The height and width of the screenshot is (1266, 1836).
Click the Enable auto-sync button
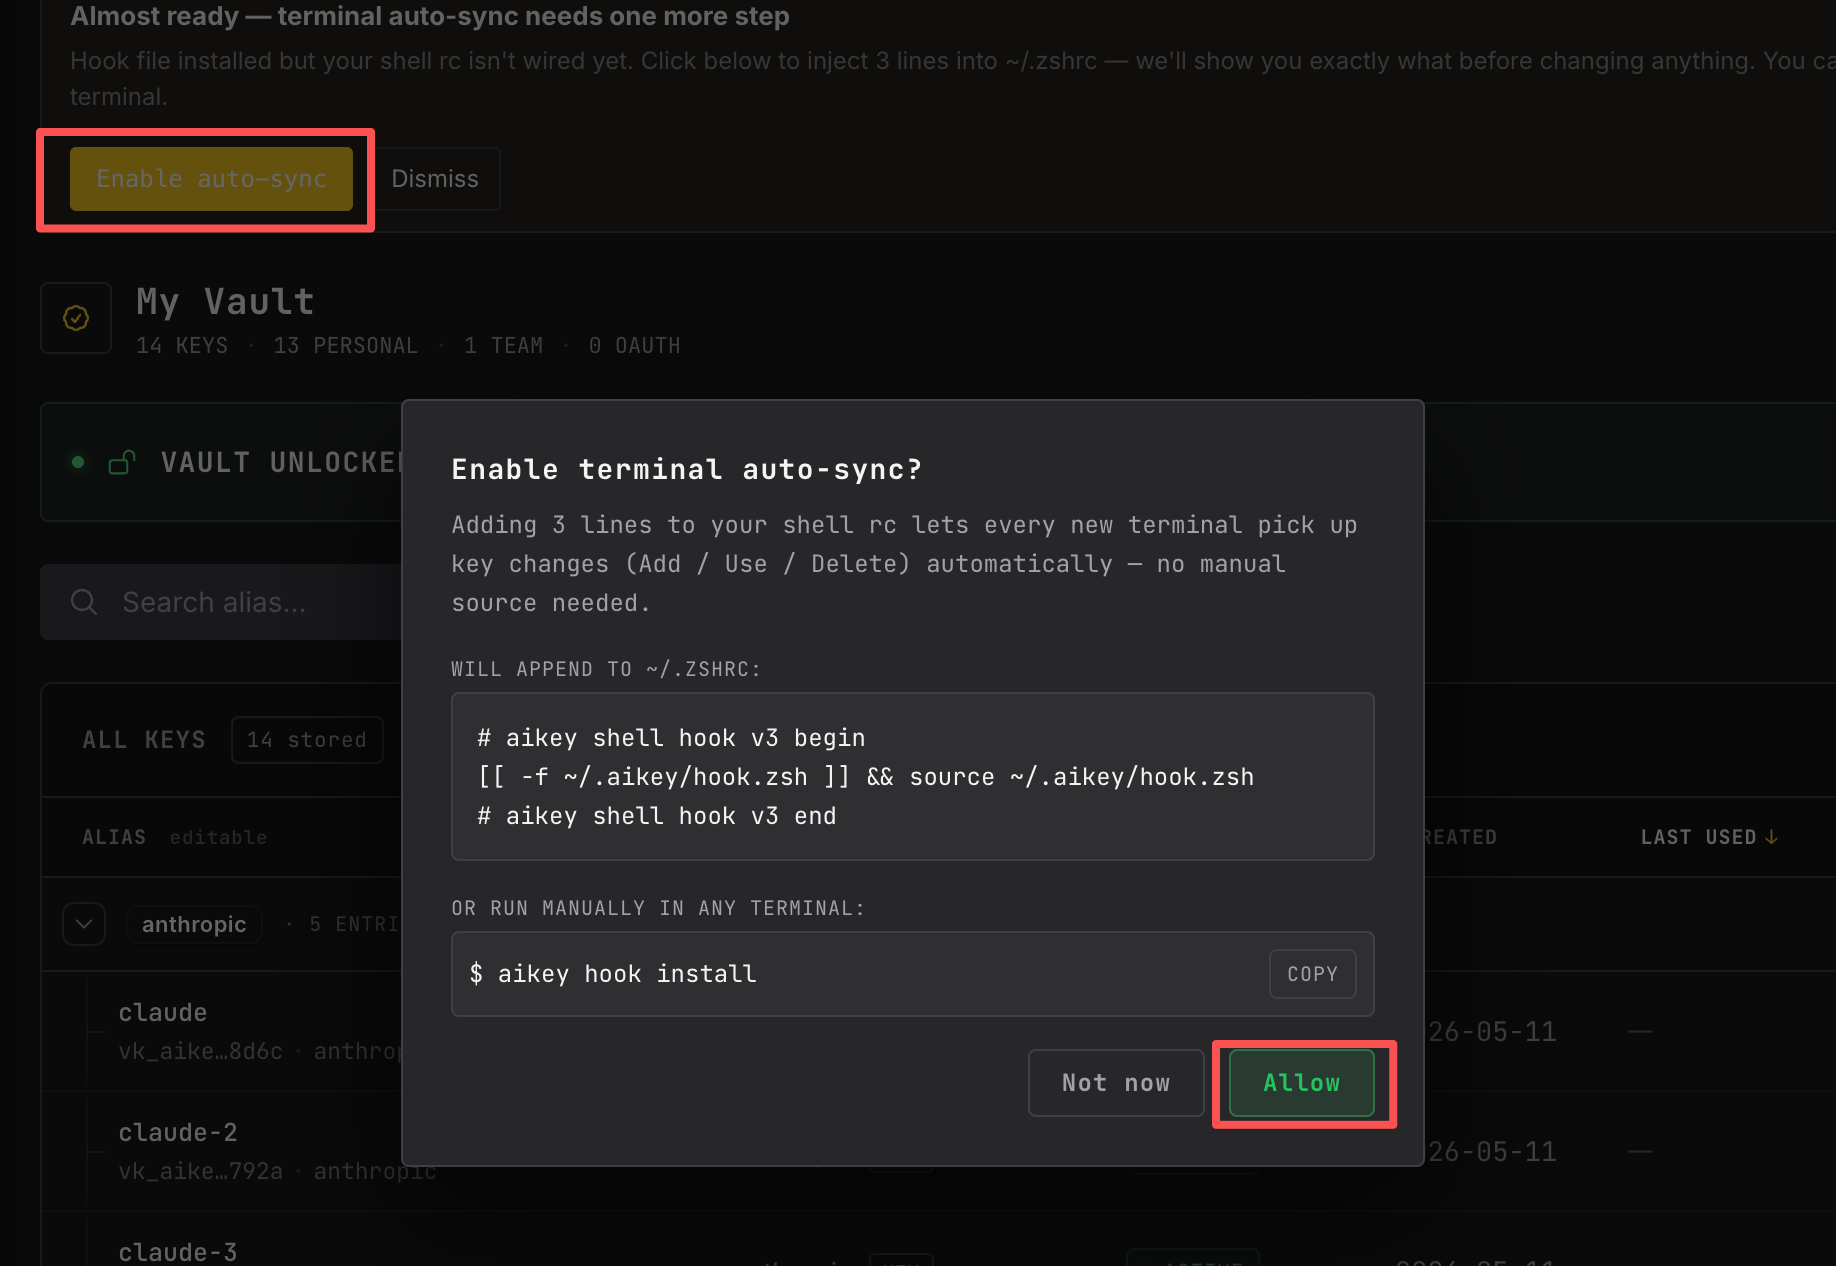tap(211, 179)
